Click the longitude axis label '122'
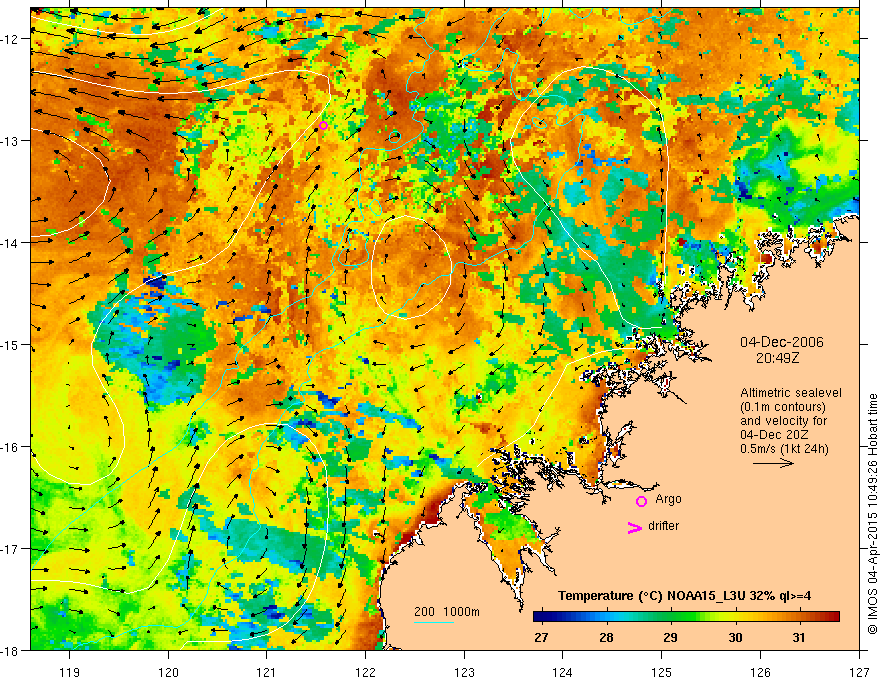880x680 pixels. click(x=365, y=672)
